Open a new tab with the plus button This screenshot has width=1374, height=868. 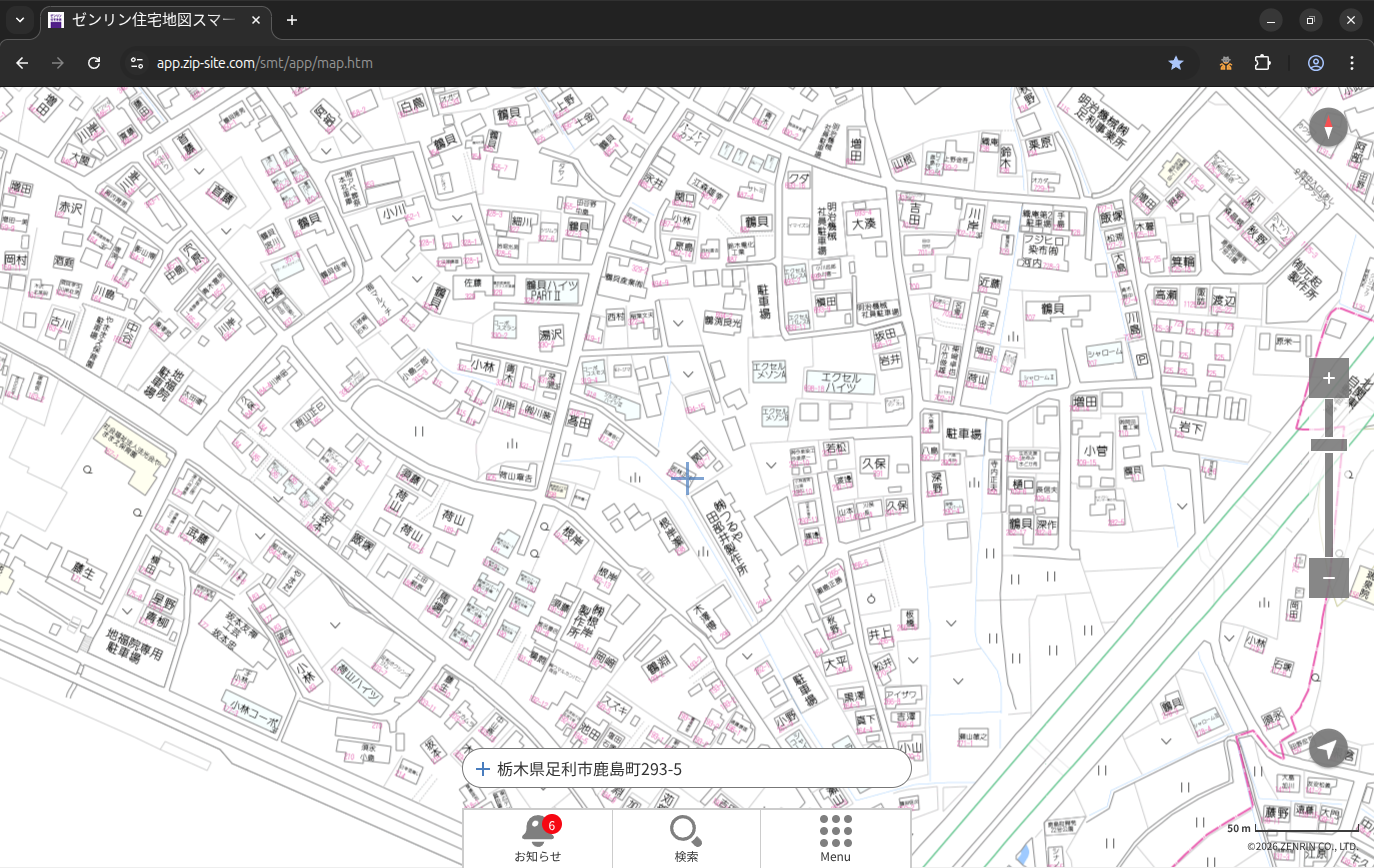pos(292,20)
